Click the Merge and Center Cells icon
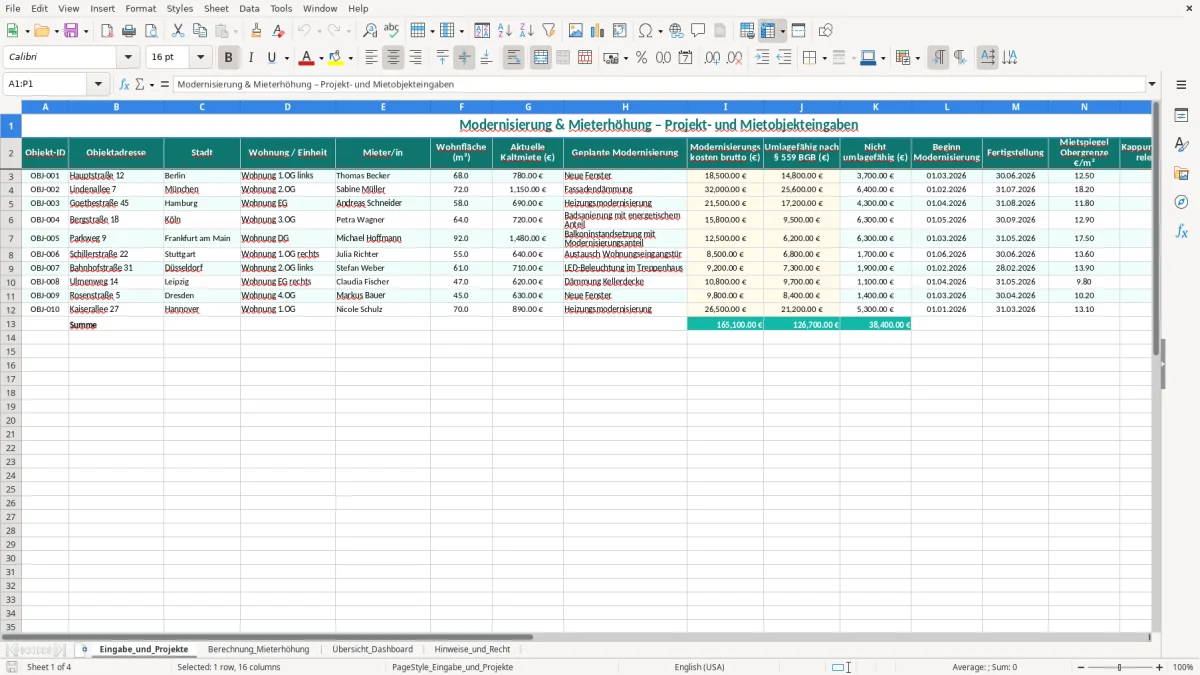This screenshot has width=1200, height=675. click(541, 58)
